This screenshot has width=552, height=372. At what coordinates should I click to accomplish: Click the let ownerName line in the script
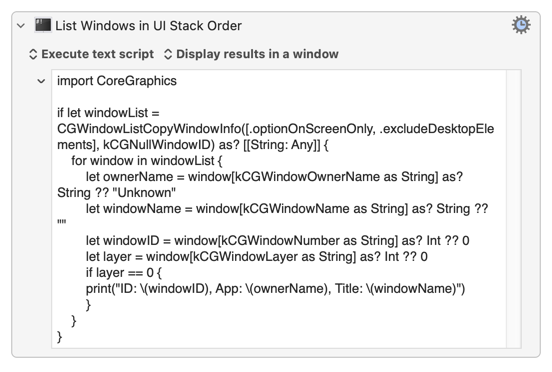click(274, 177)
